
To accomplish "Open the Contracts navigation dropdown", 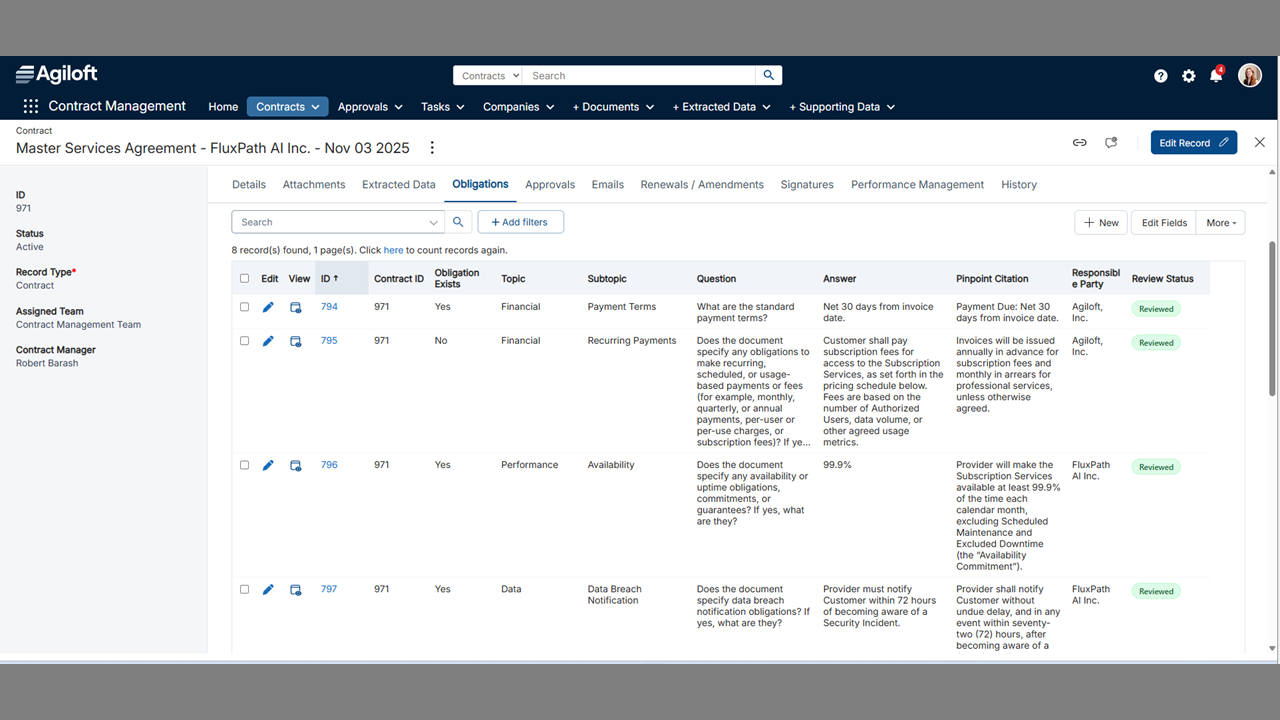I will [287, 106].
